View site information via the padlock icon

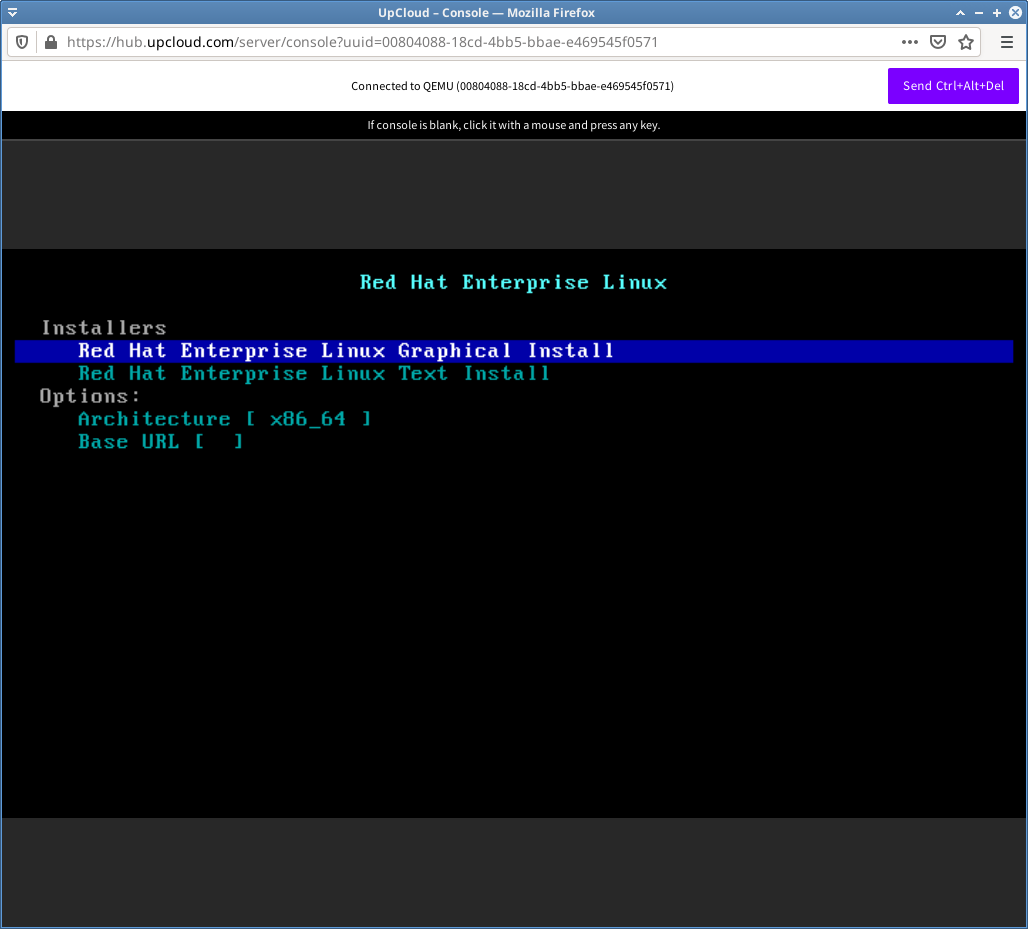(49, 42)
